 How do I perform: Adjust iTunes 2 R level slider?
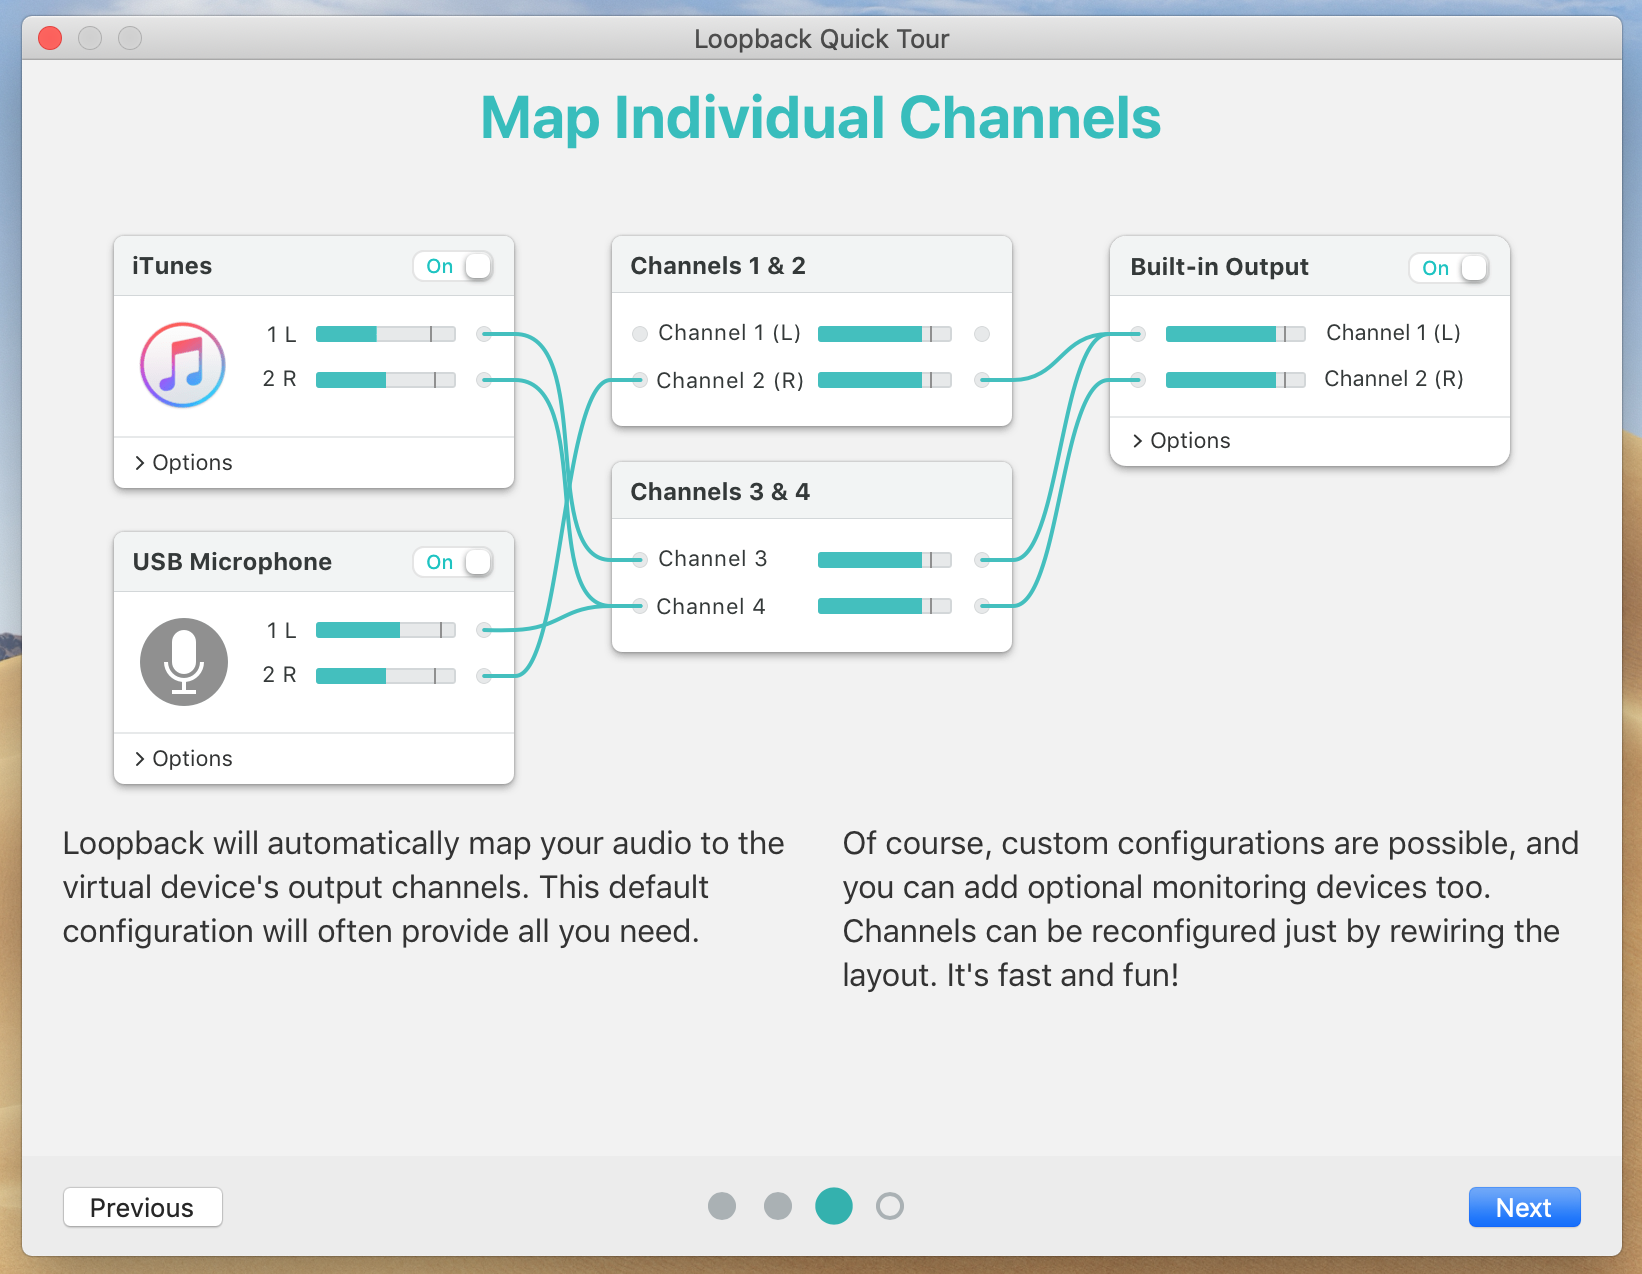[x=386, y=380]
